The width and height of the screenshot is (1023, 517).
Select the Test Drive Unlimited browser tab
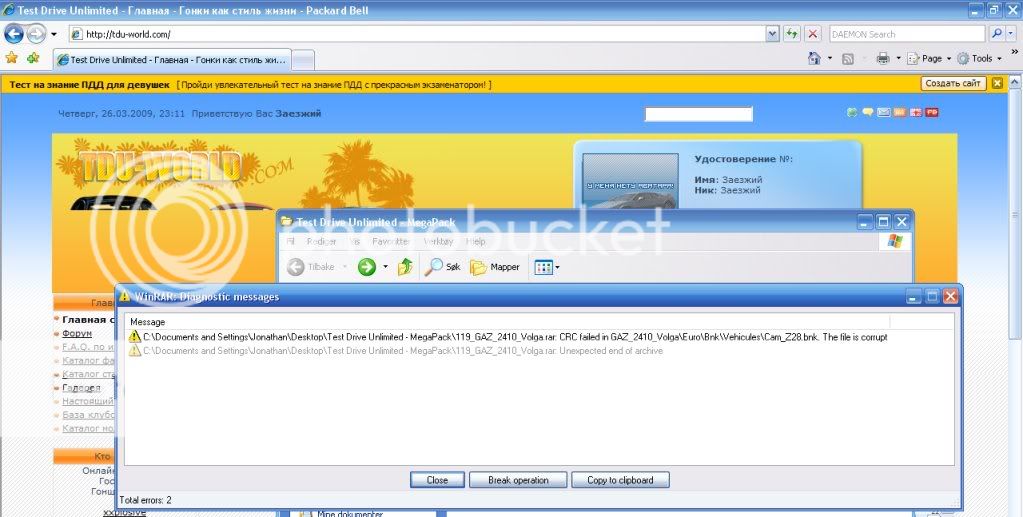point(170,59)
